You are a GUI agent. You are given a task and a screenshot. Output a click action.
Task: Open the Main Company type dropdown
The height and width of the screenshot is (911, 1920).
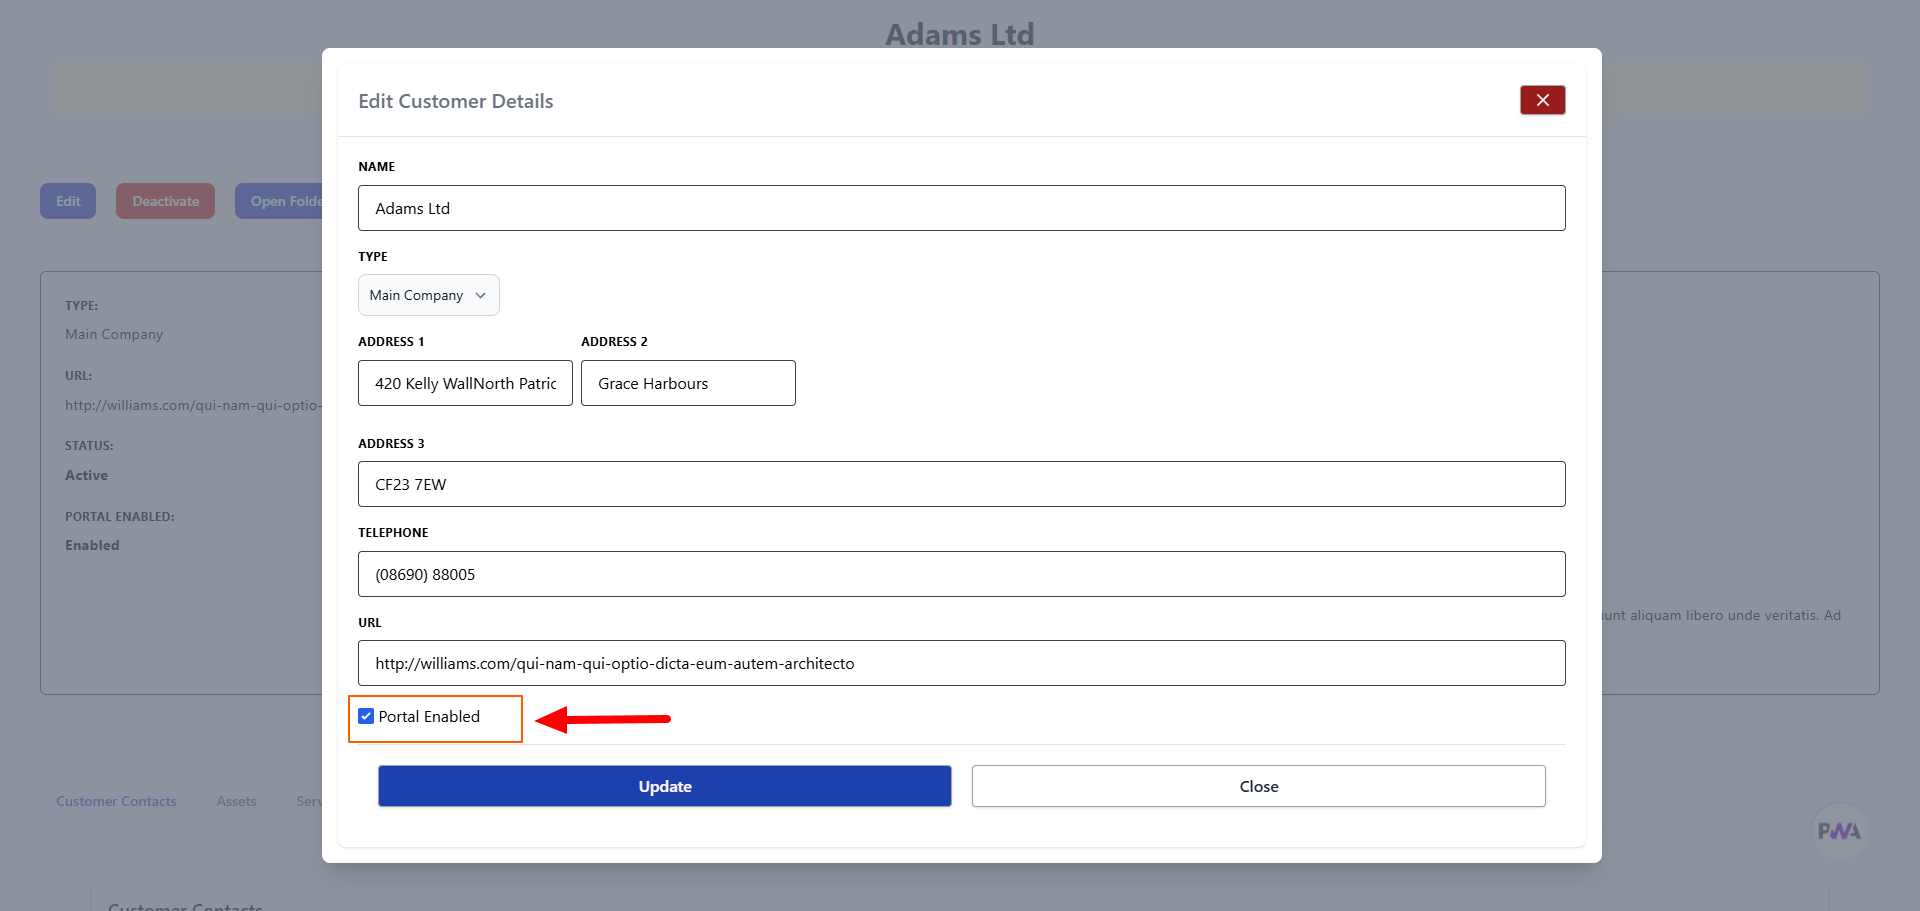(428, 295)
